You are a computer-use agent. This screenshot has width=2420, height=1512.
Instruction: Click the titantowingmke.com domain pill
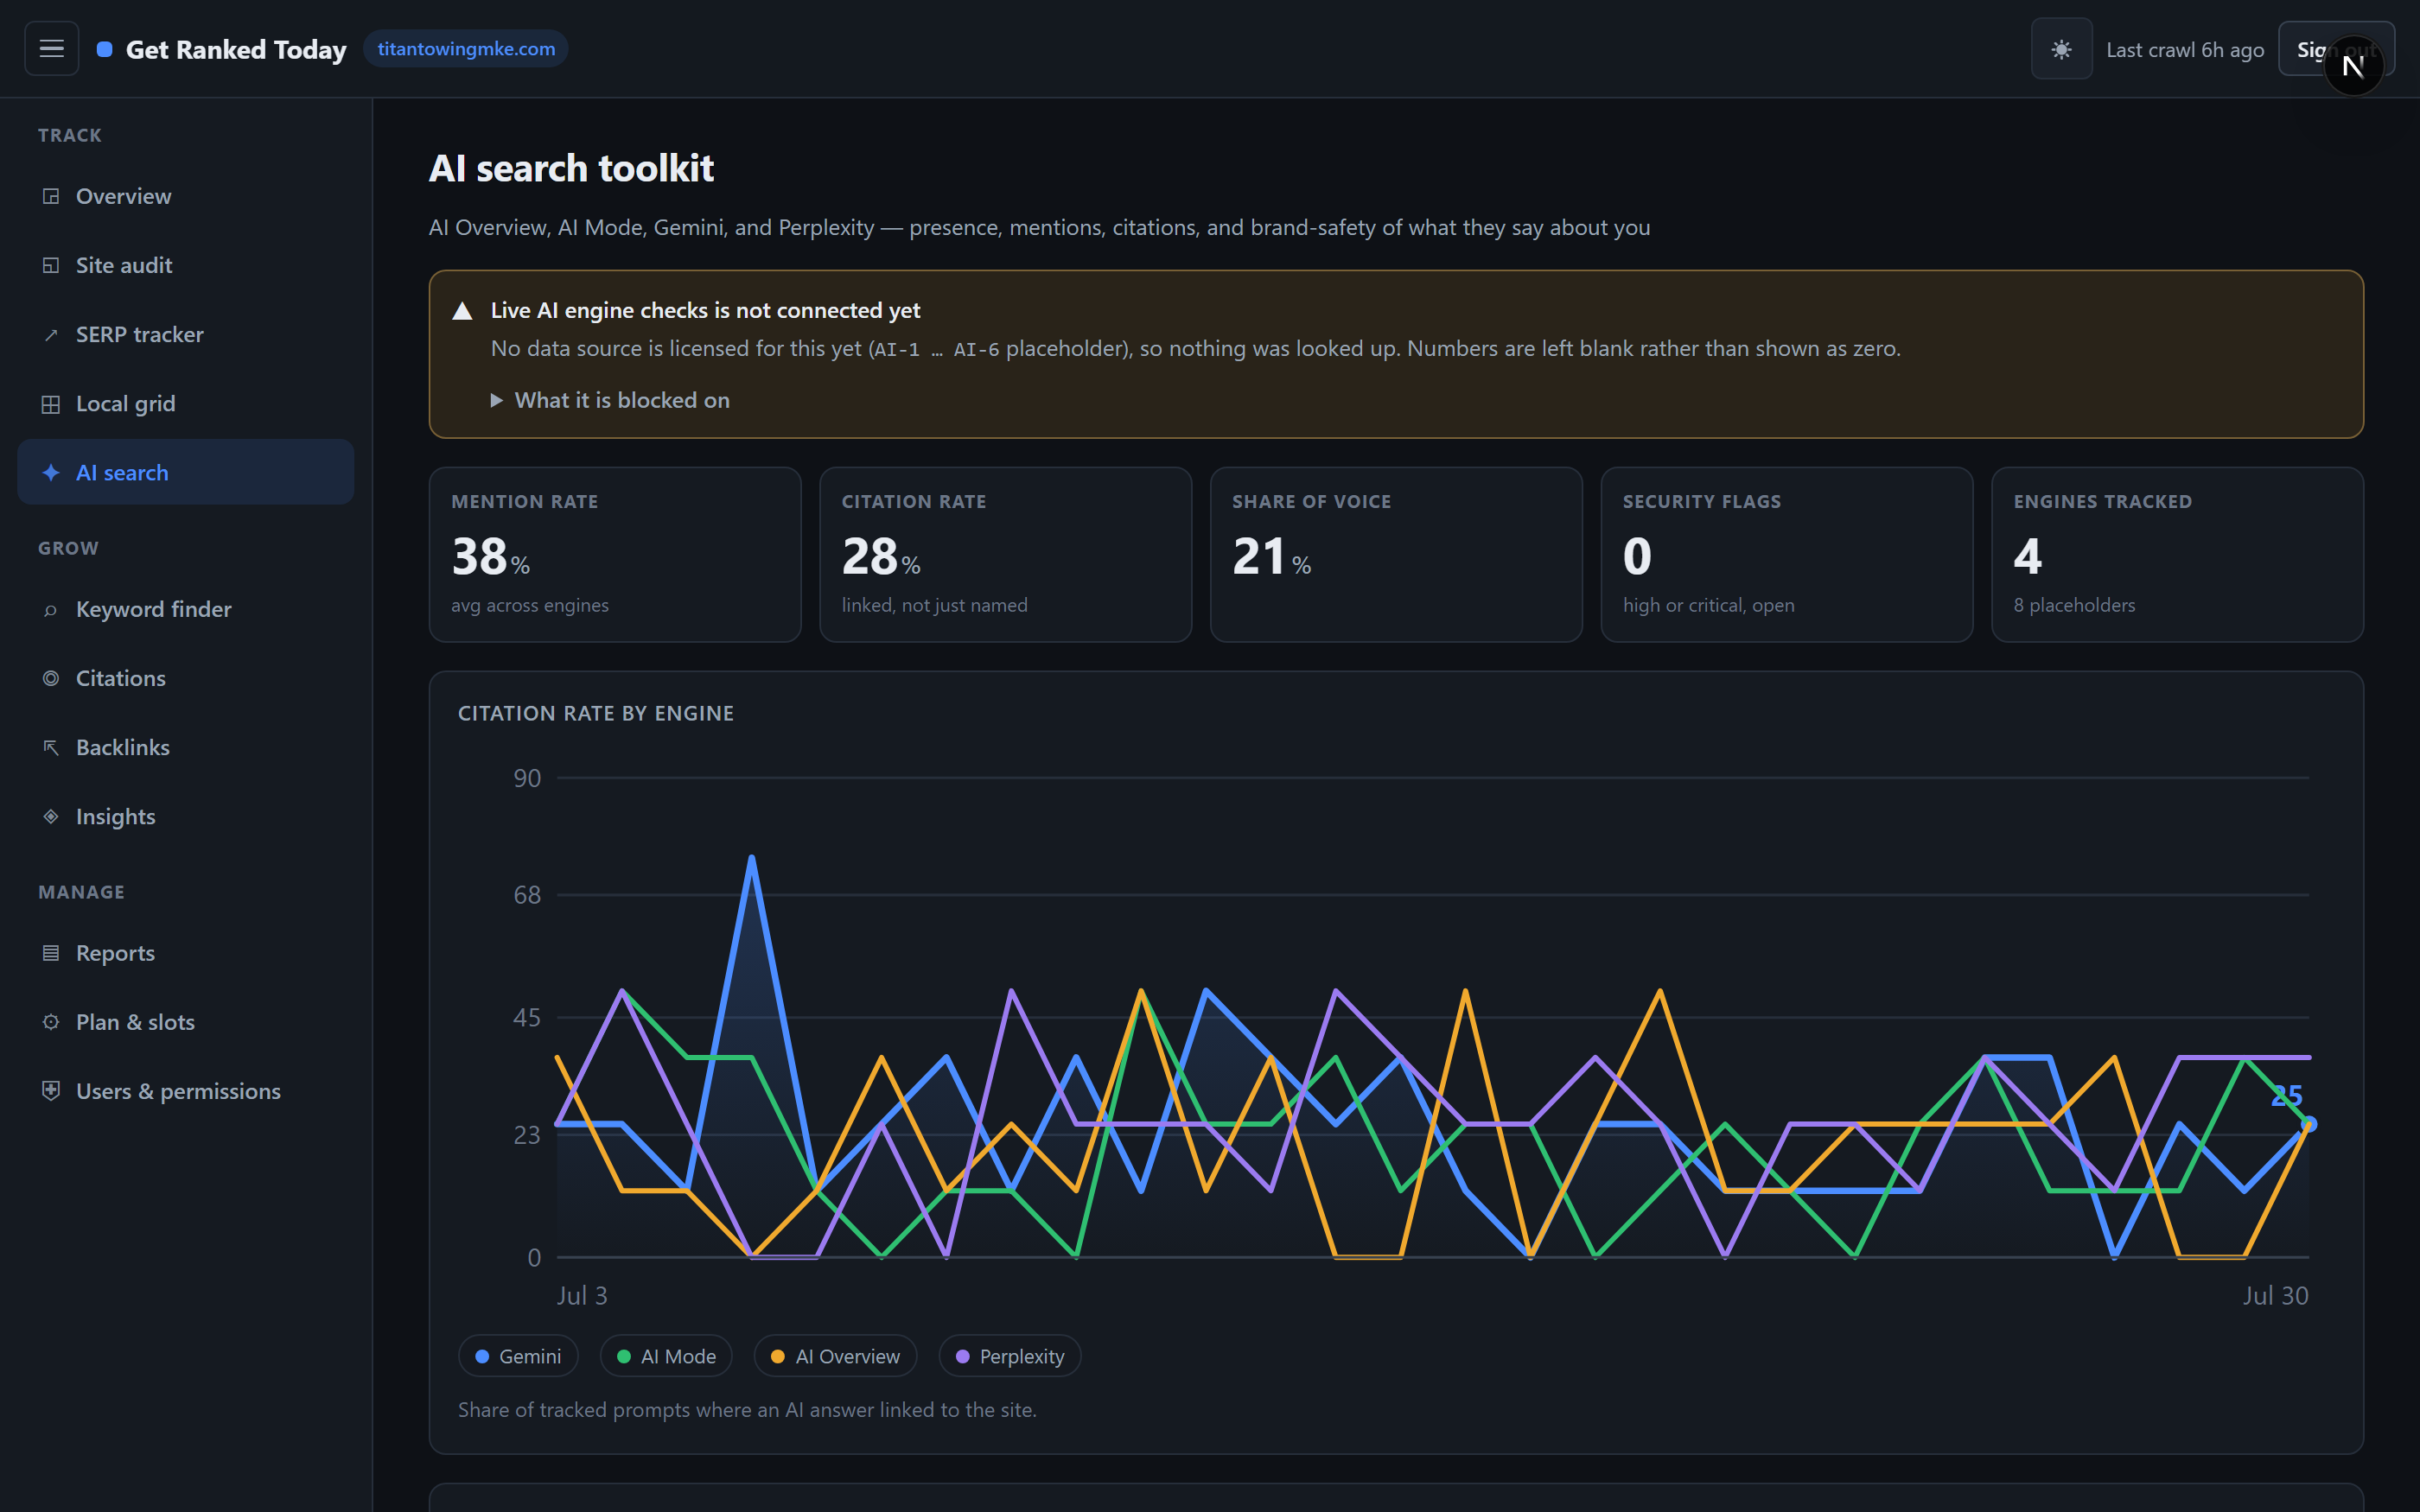[466, 49]
